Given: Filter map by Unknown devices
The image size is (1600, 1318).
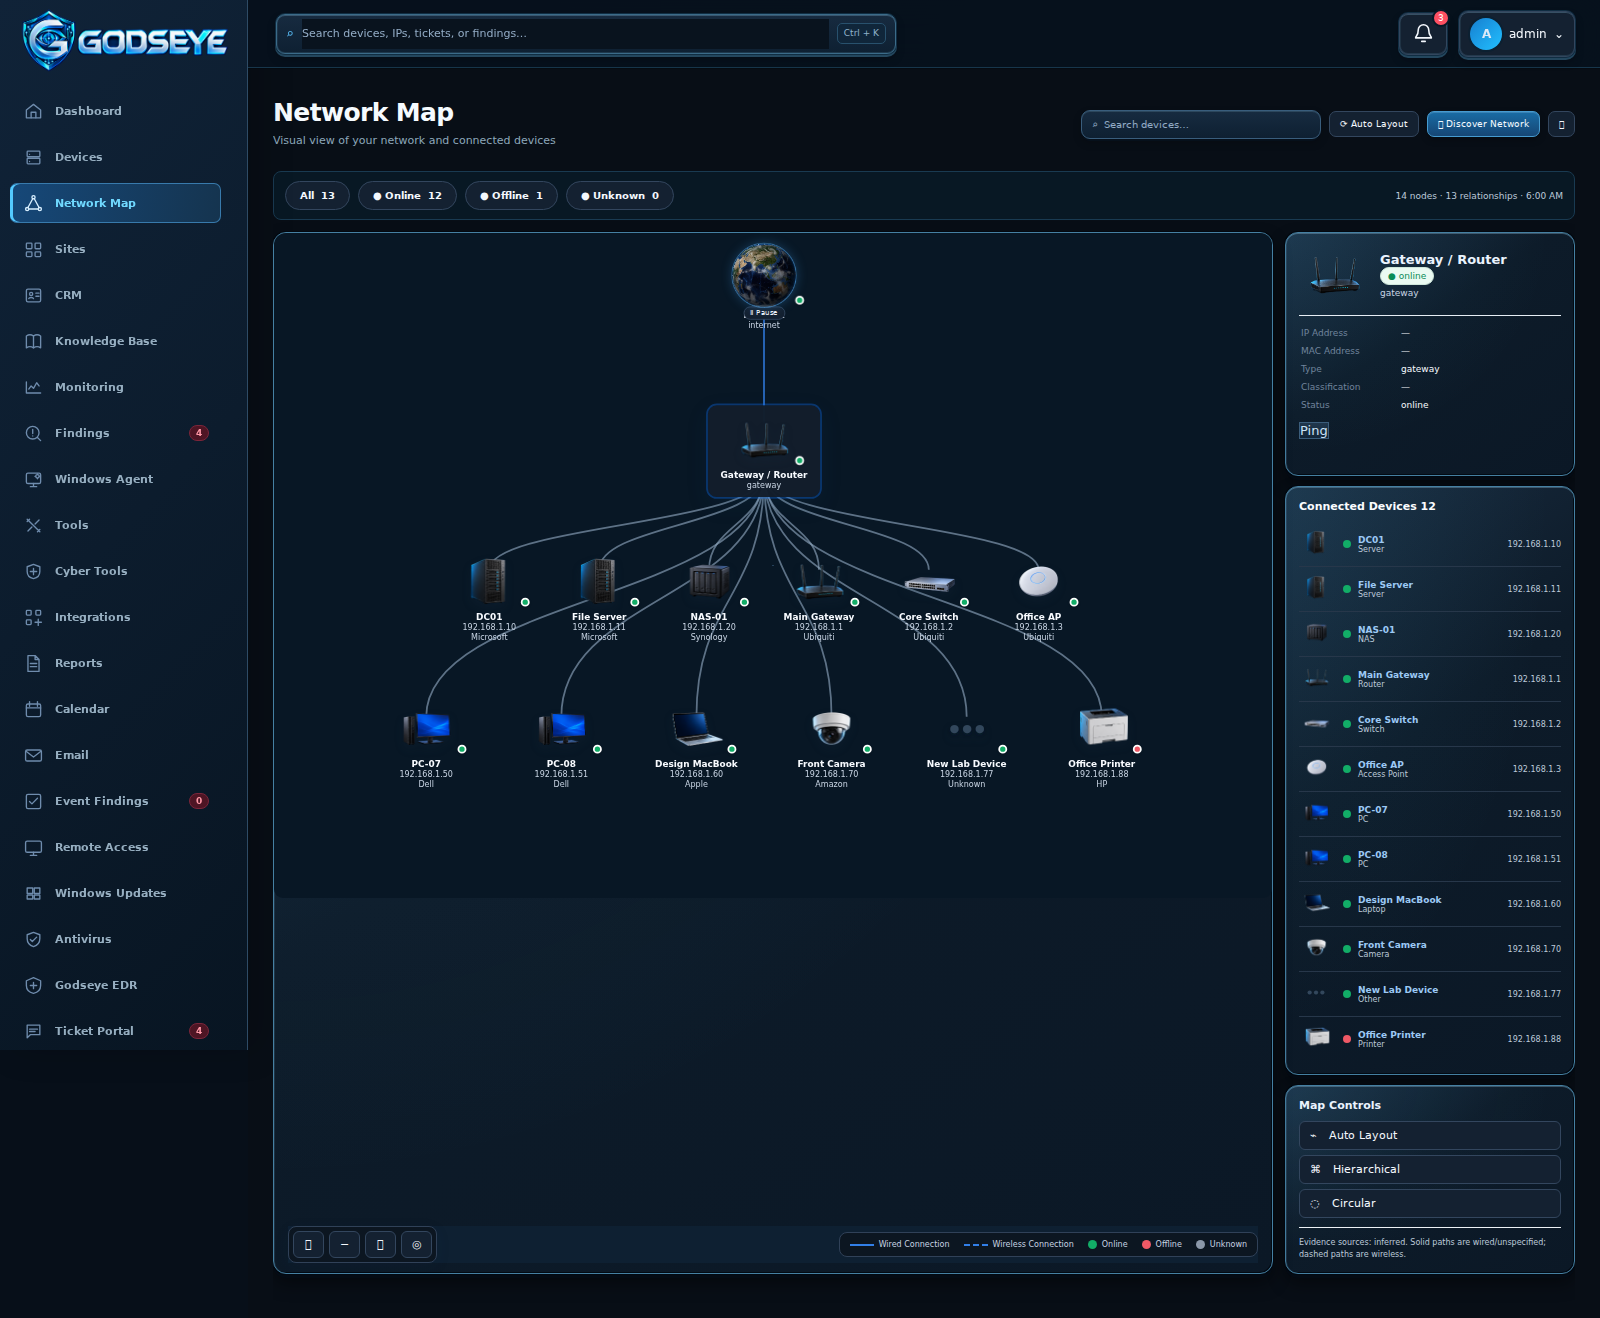Looking at the screenshot, I should (619, 196).
